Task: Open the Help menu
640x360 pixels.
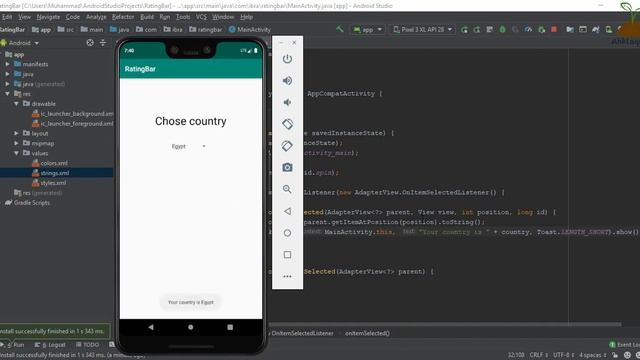Action: coord(247,17)
